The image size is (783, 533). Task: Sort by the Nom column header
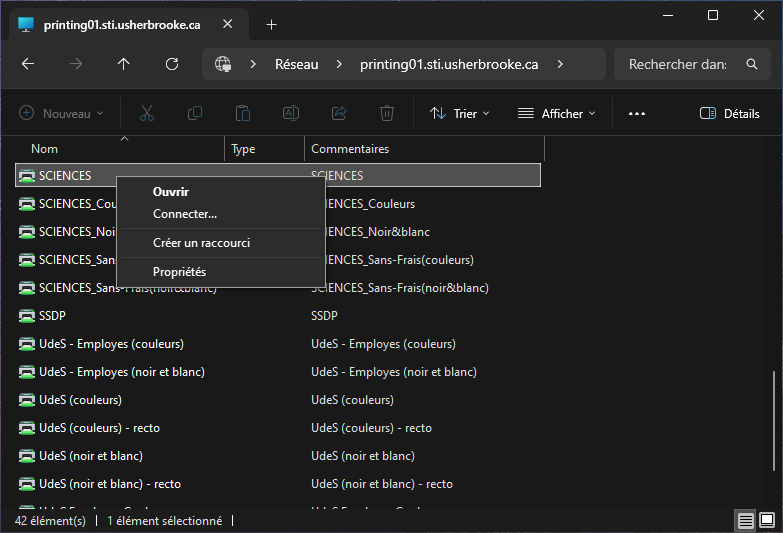click(x=120, y=149)
